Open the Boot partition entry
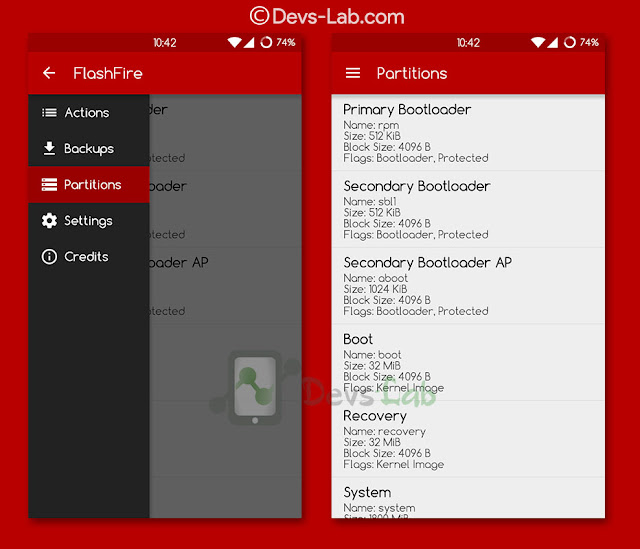The image size is (640, 549). 468,363
